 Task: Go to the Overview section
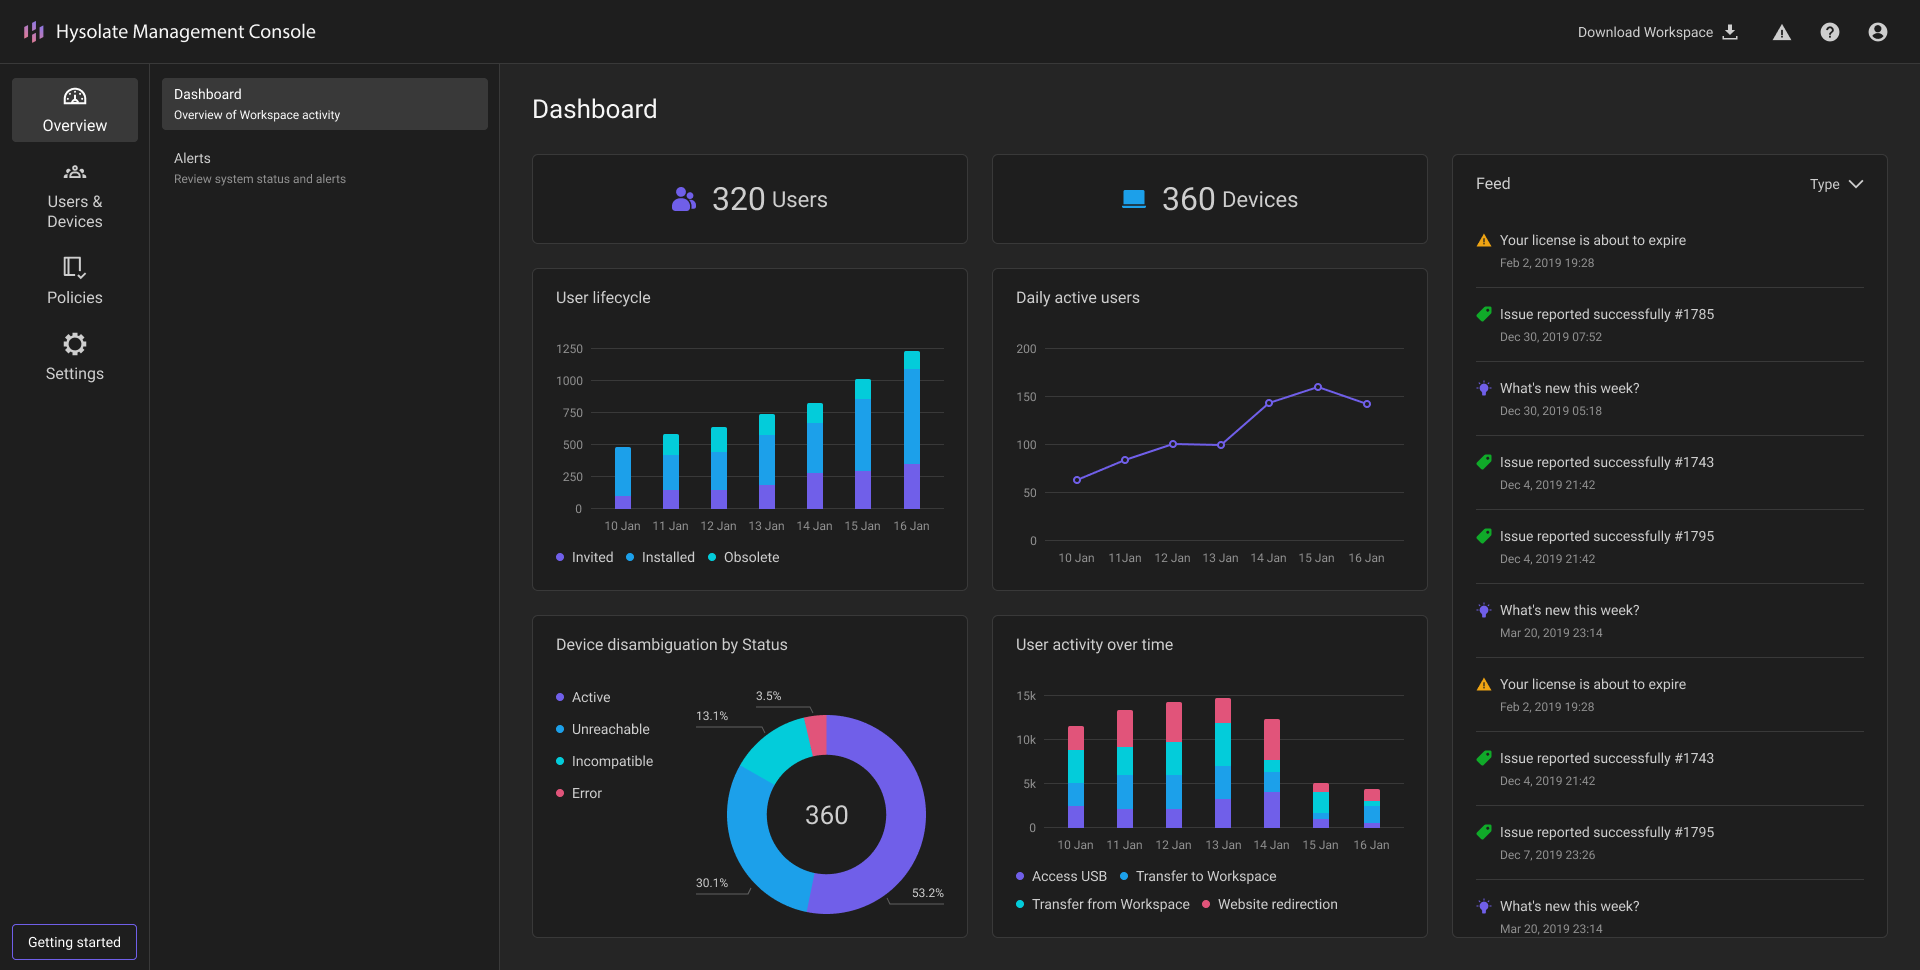[x=75, y=110]
